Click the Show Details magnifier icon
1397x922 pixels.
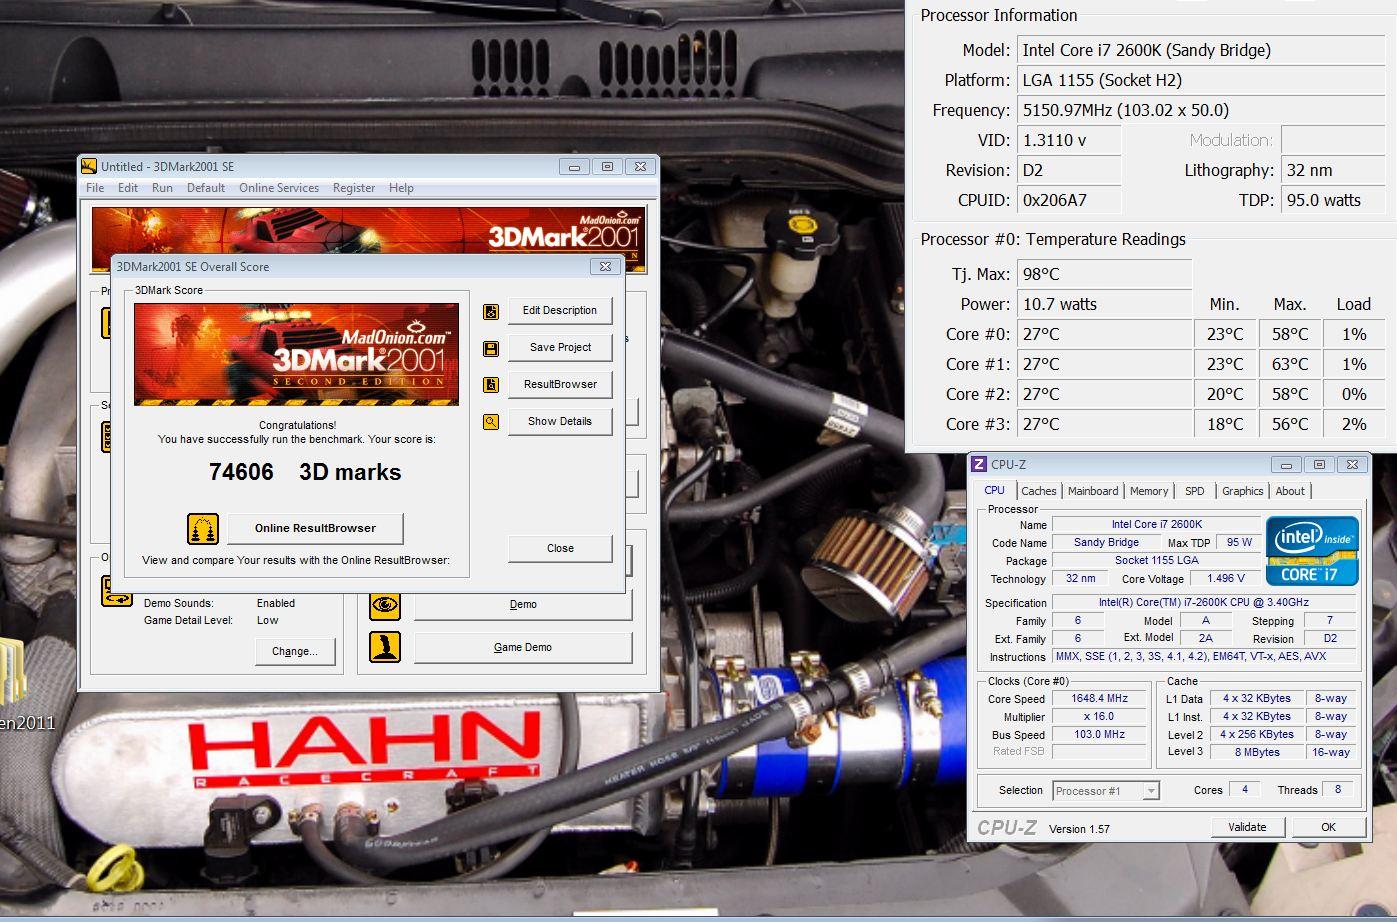point(491,422)
